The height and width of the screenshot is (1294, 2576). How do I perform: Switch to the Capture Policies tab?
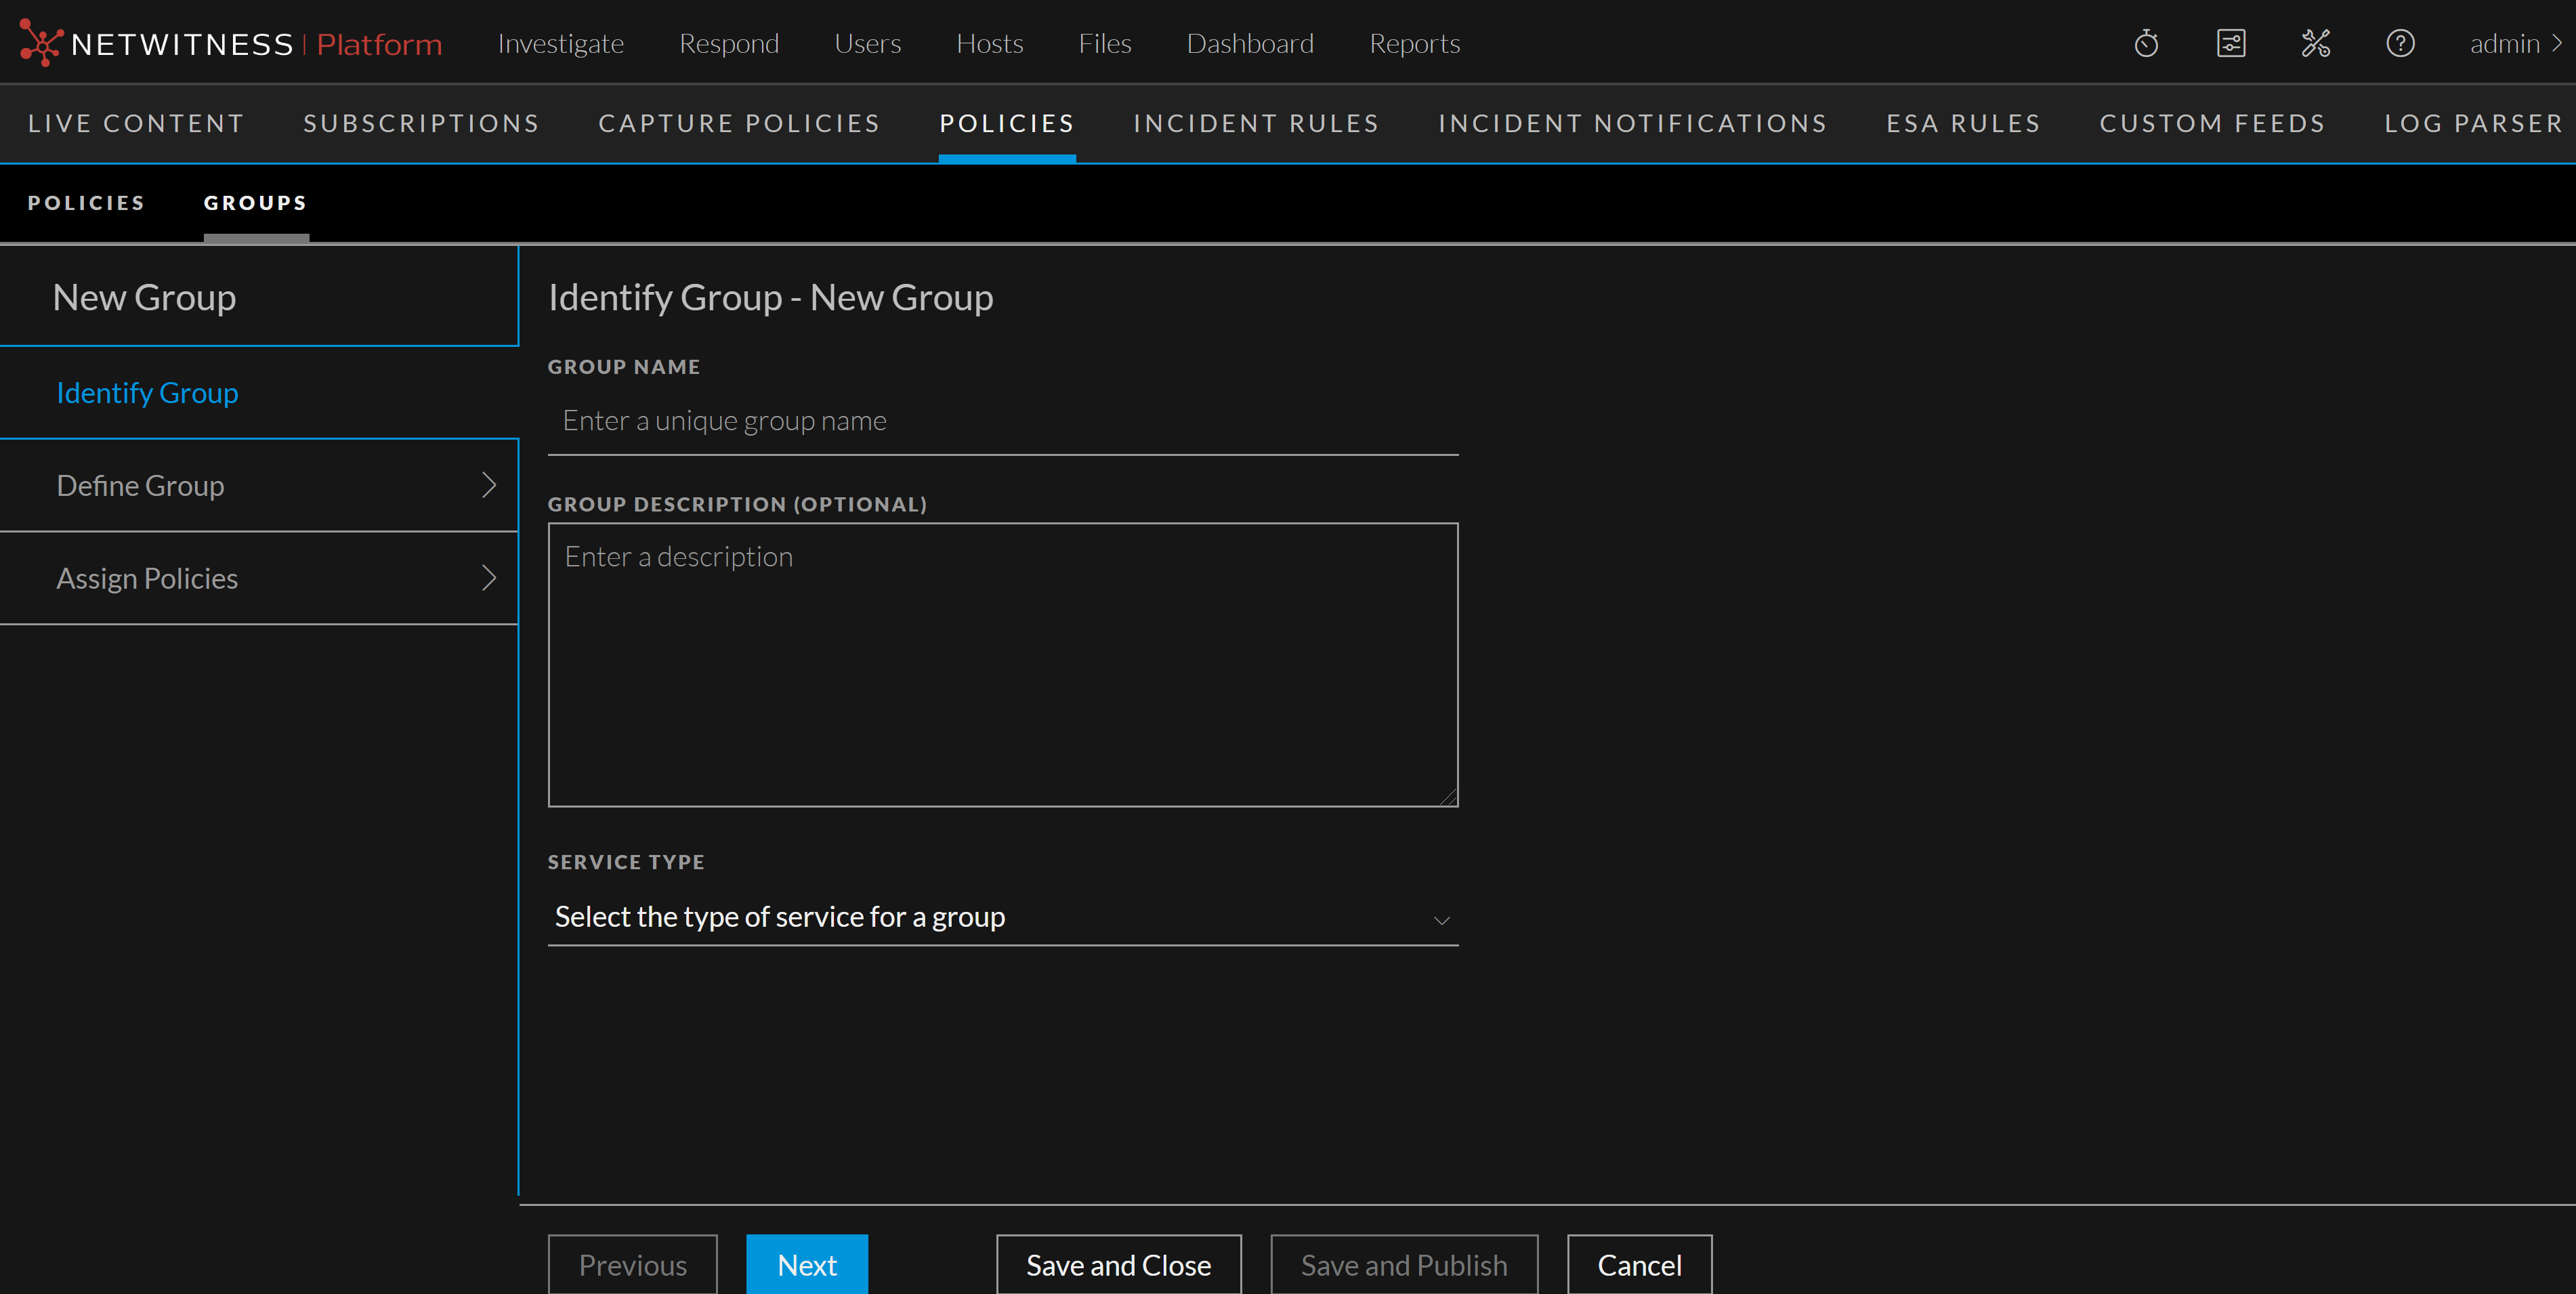click(x=739, y=123)
